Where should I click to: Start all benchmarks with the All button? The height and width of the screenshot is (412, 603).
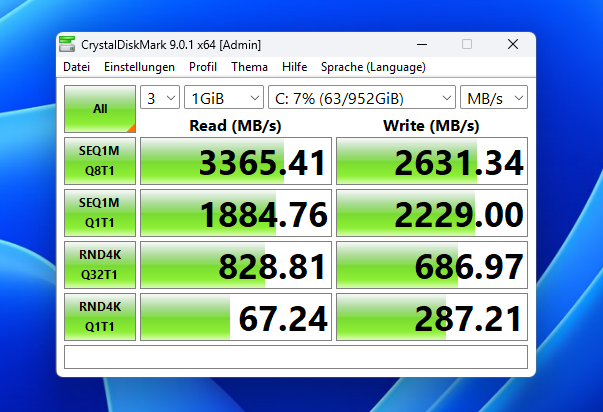point(100,109)
